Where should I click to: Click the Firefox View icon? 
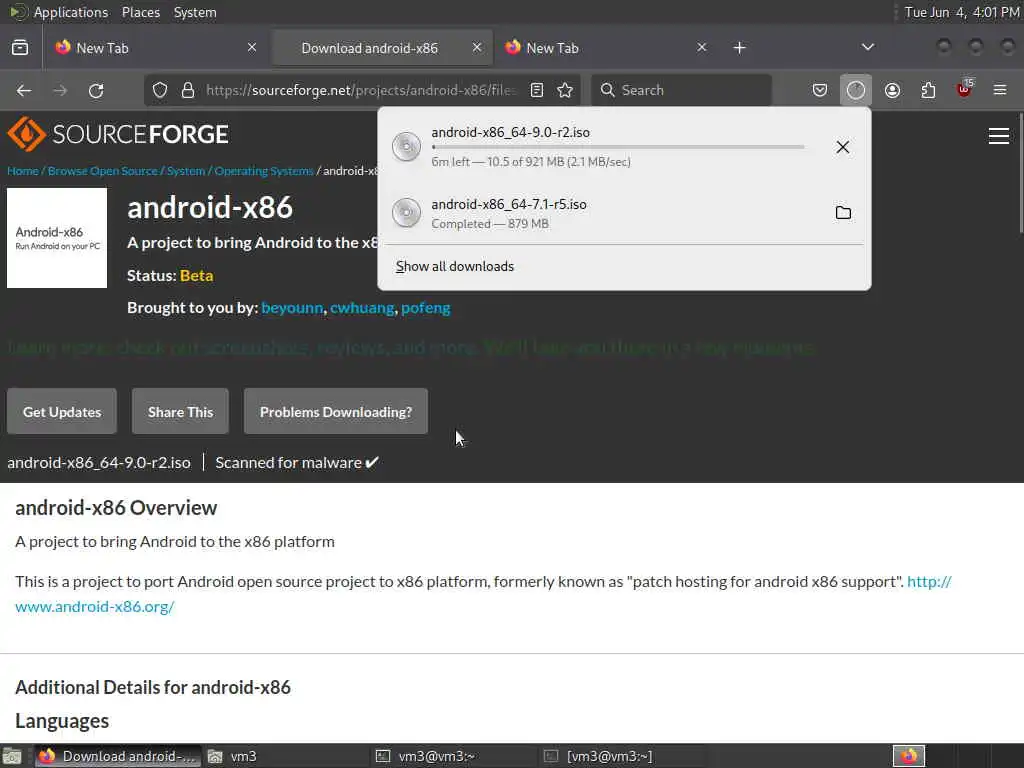[x=20, y=48]
